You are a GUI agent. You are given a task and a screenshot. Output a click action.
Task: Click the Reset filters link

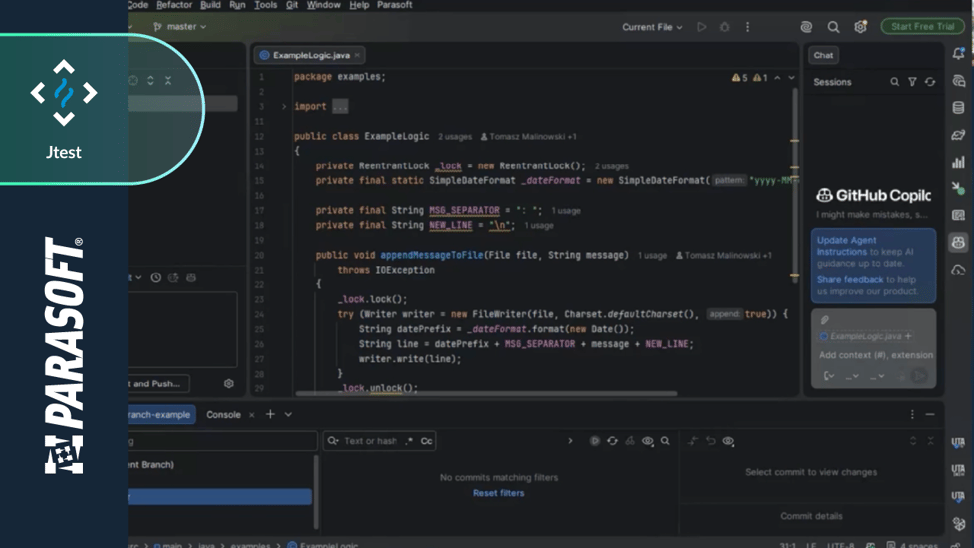point(498,493)
